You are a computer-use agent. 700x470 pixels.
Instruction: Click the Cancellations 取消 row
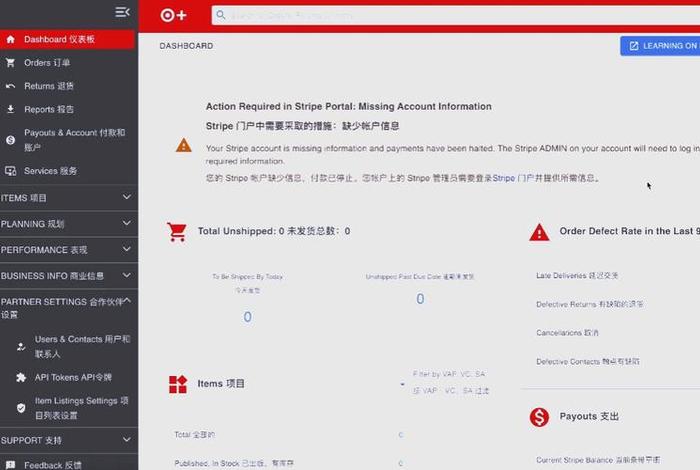click(567, 333)
